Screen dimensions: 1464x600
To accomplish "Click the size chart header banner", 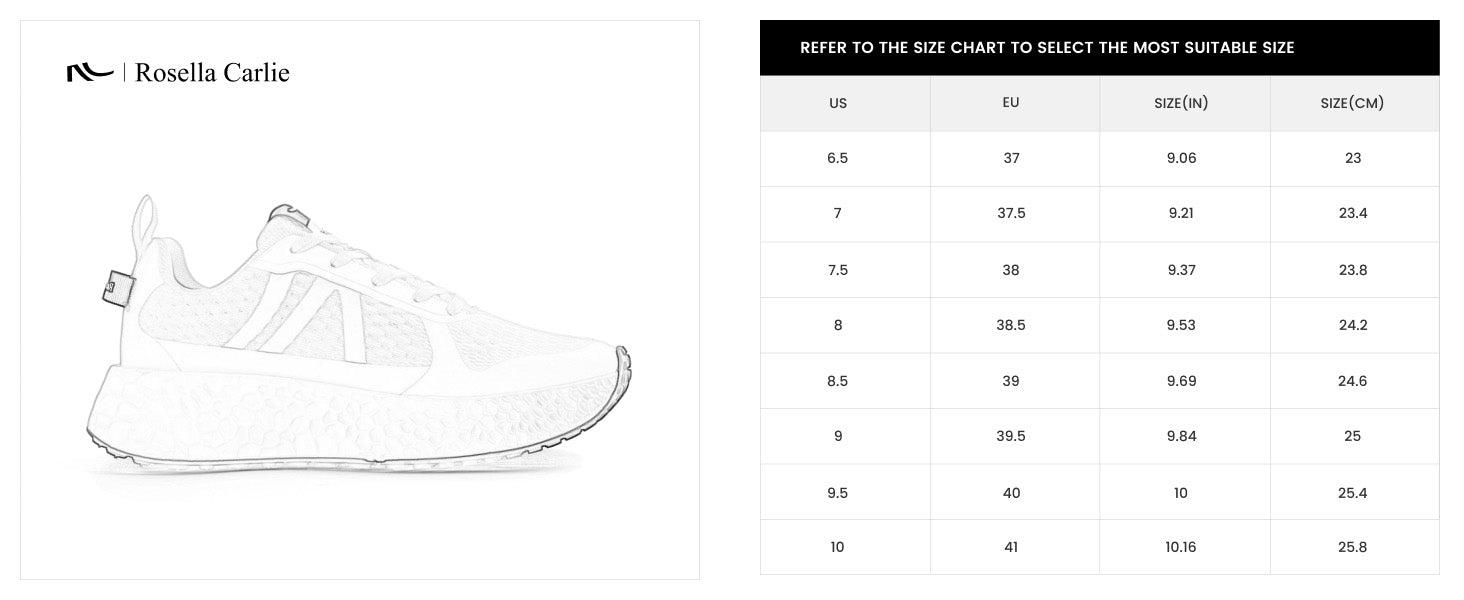I will [1099, 48].
